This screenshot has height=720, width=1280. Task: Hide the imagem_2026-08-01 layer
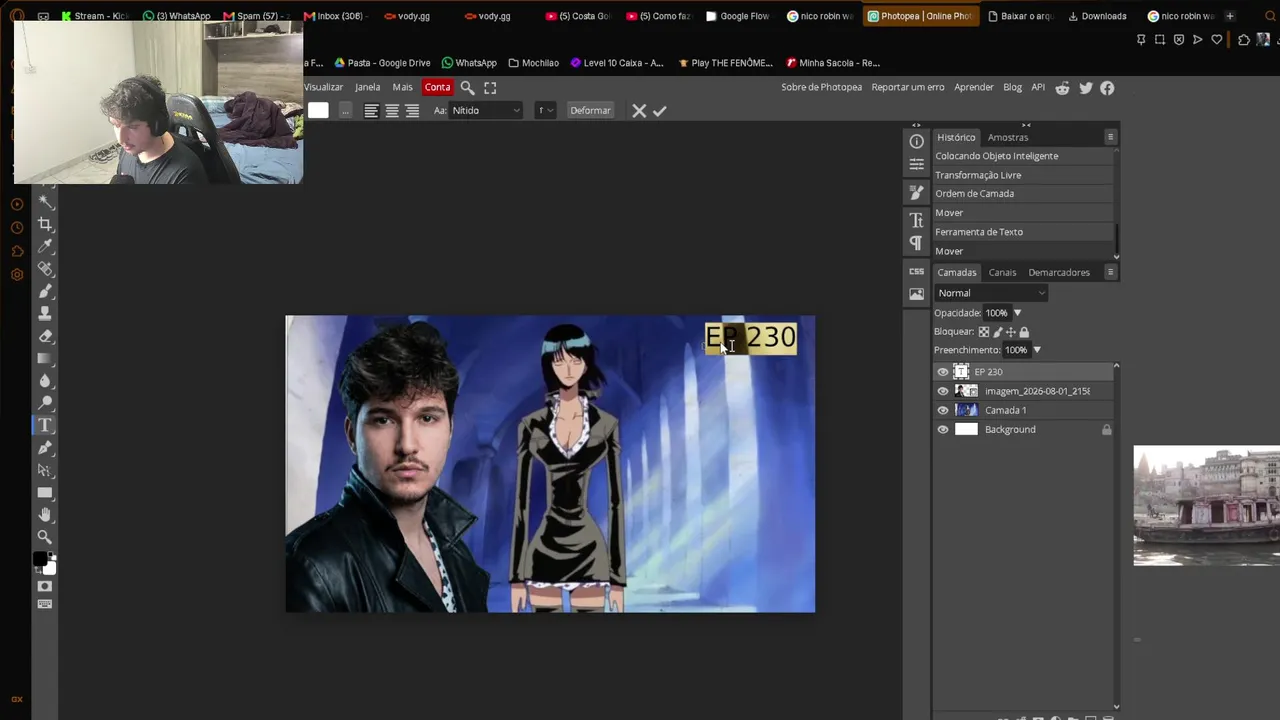coord(942,391)
